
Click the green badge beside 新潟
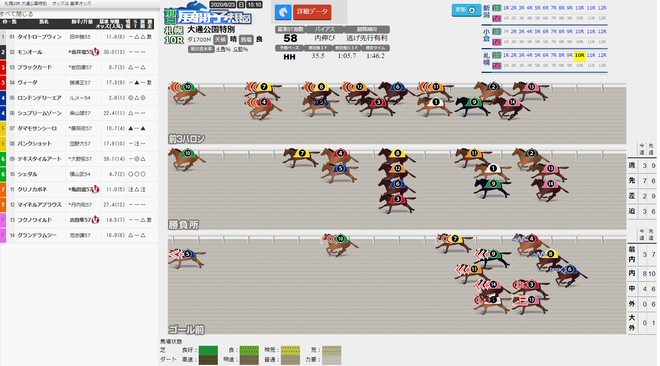click(x=497, y=8)
